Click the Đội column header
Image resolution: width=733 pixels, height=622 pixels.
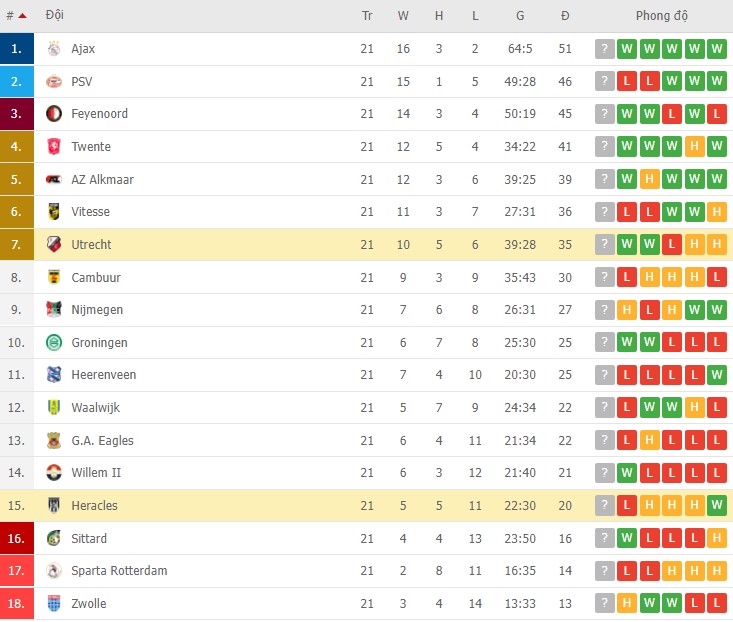tap(55, 16)
